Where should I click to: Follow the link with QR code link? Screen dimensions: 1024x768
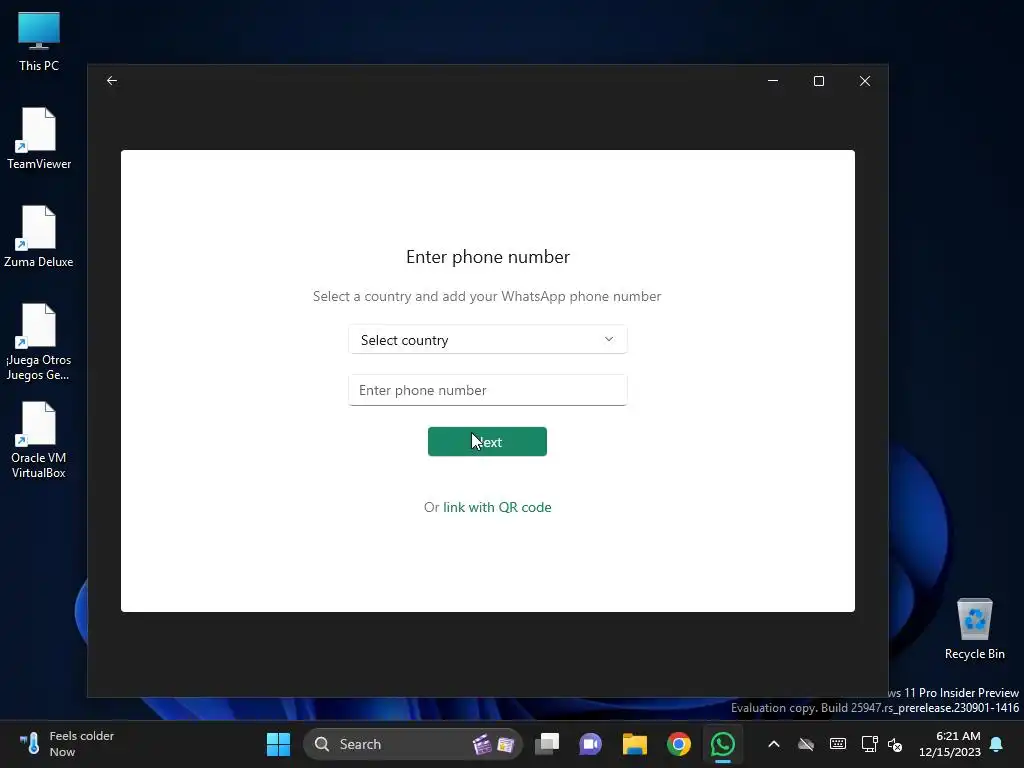tap(497, 507)
